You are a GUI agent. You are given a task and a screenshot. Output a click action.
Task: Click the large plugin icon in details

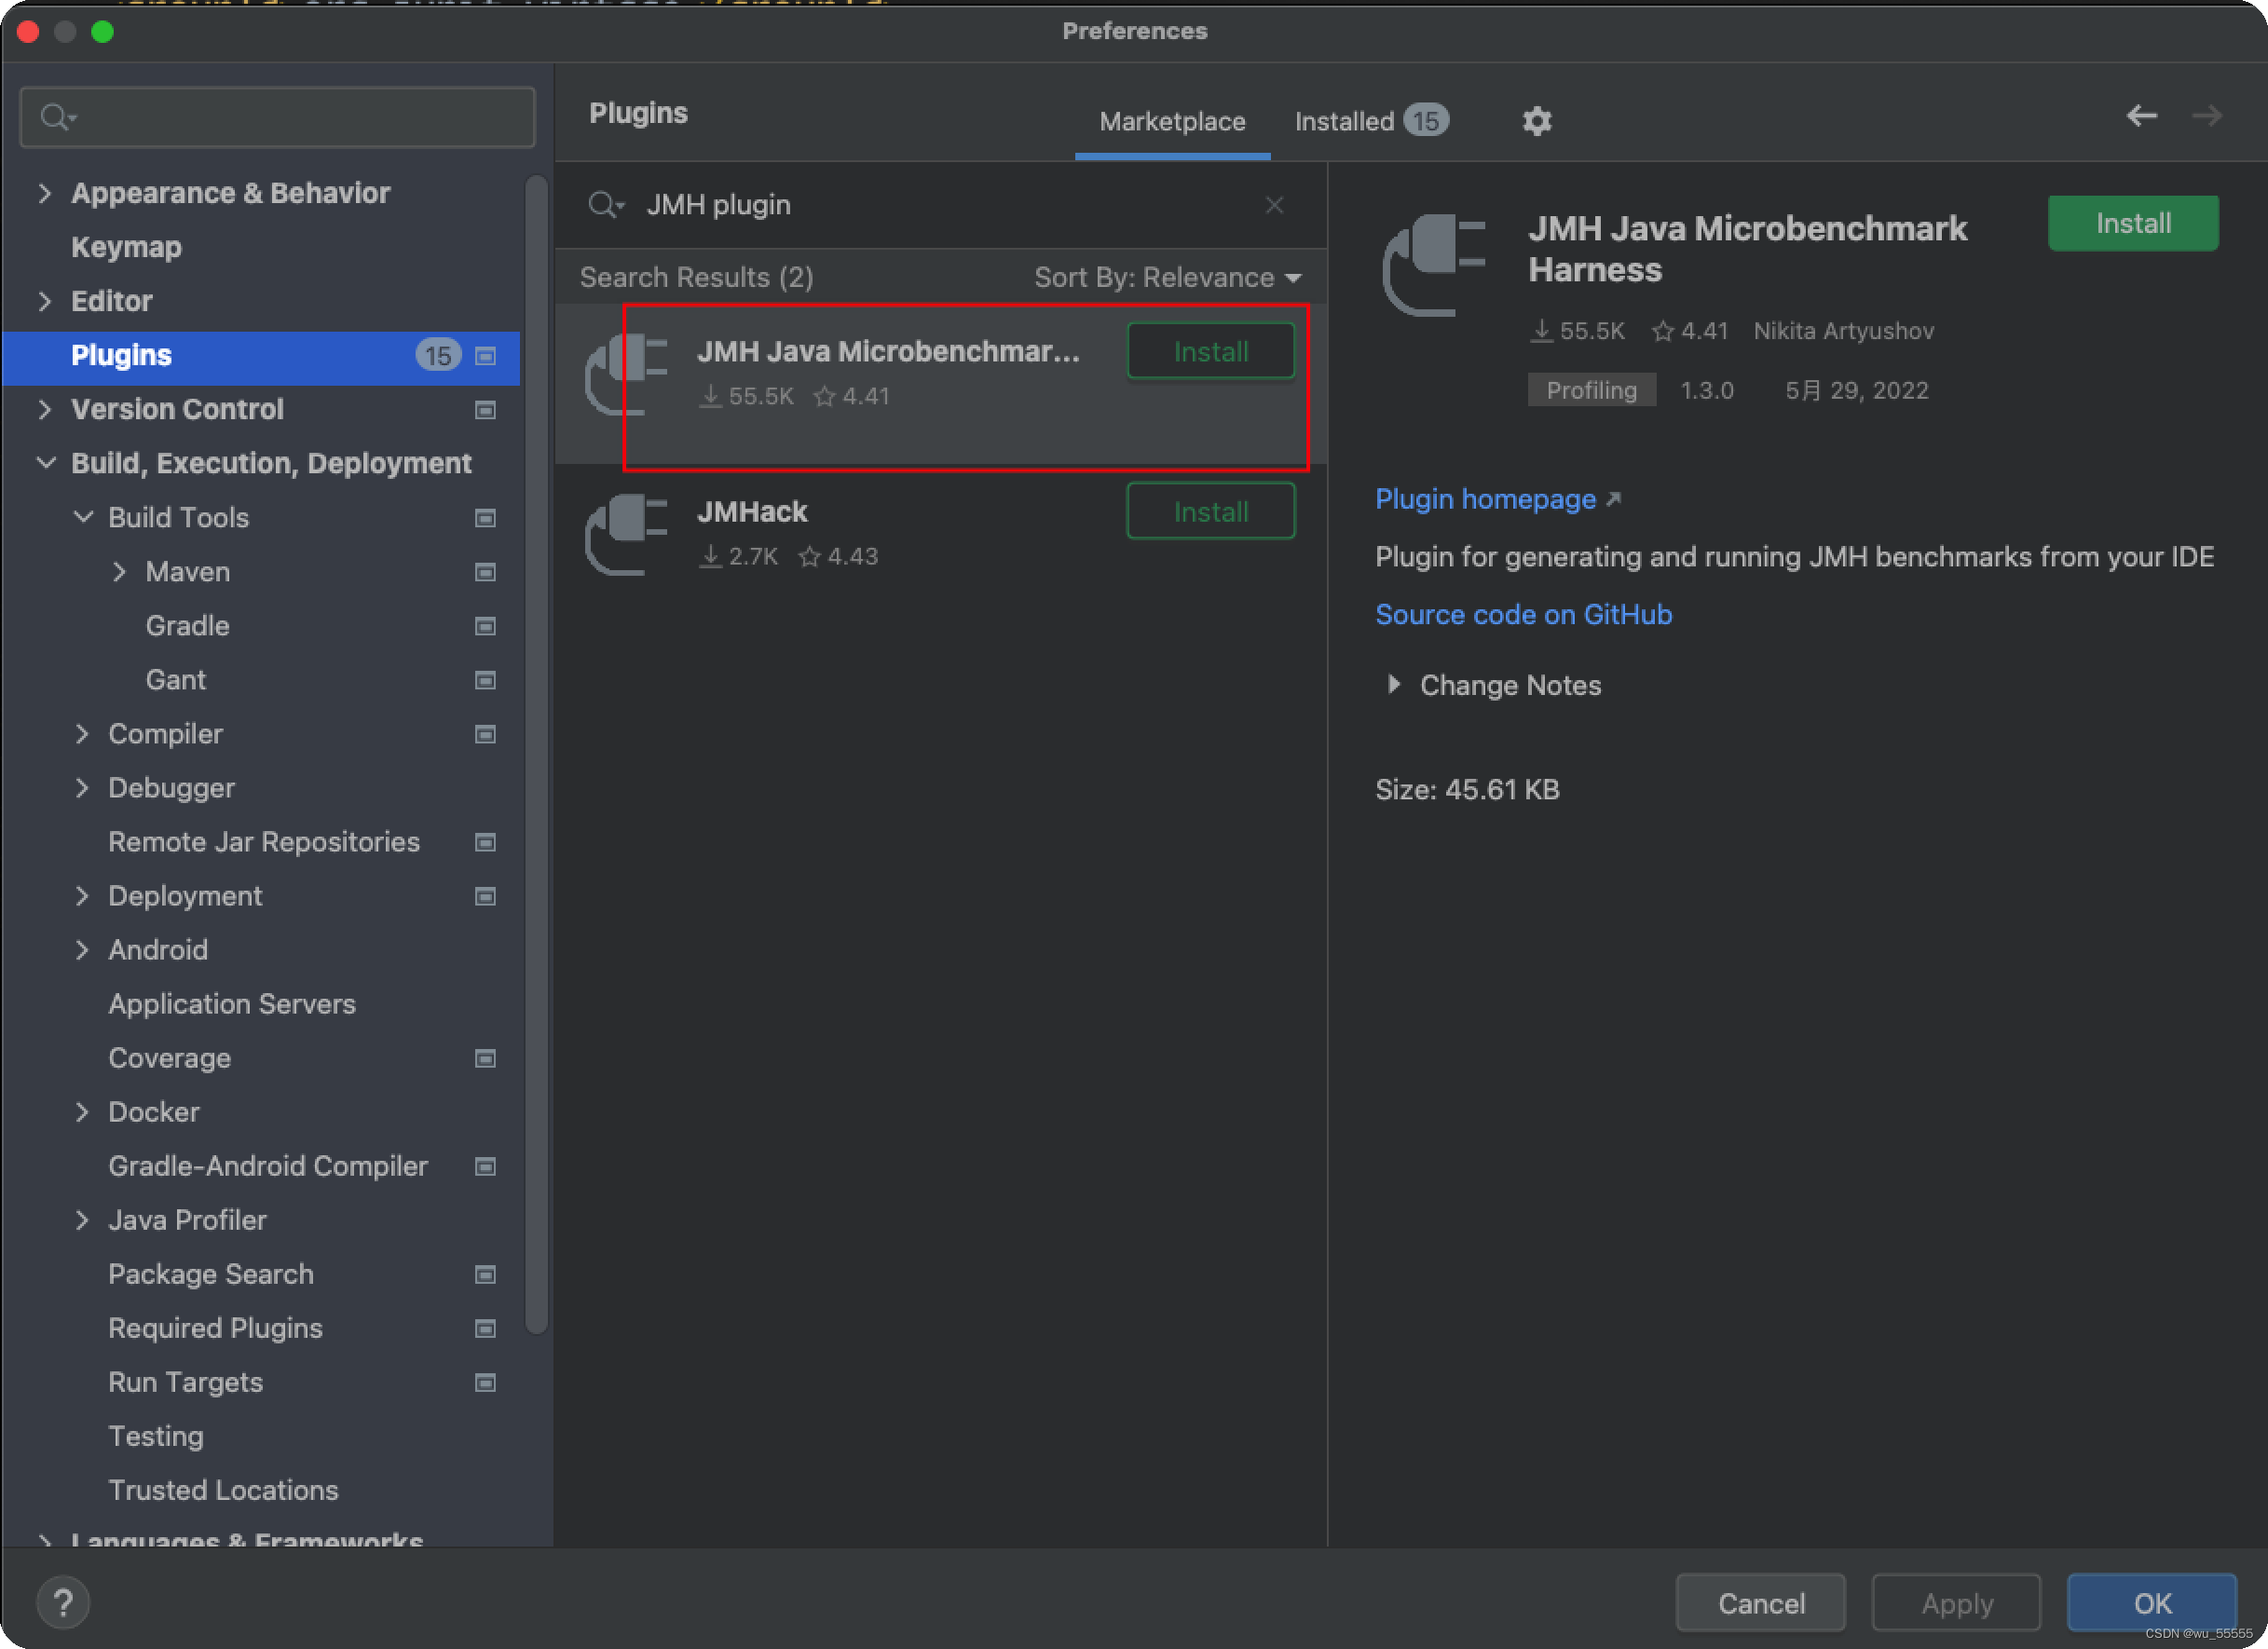(x=1434, y=265)
